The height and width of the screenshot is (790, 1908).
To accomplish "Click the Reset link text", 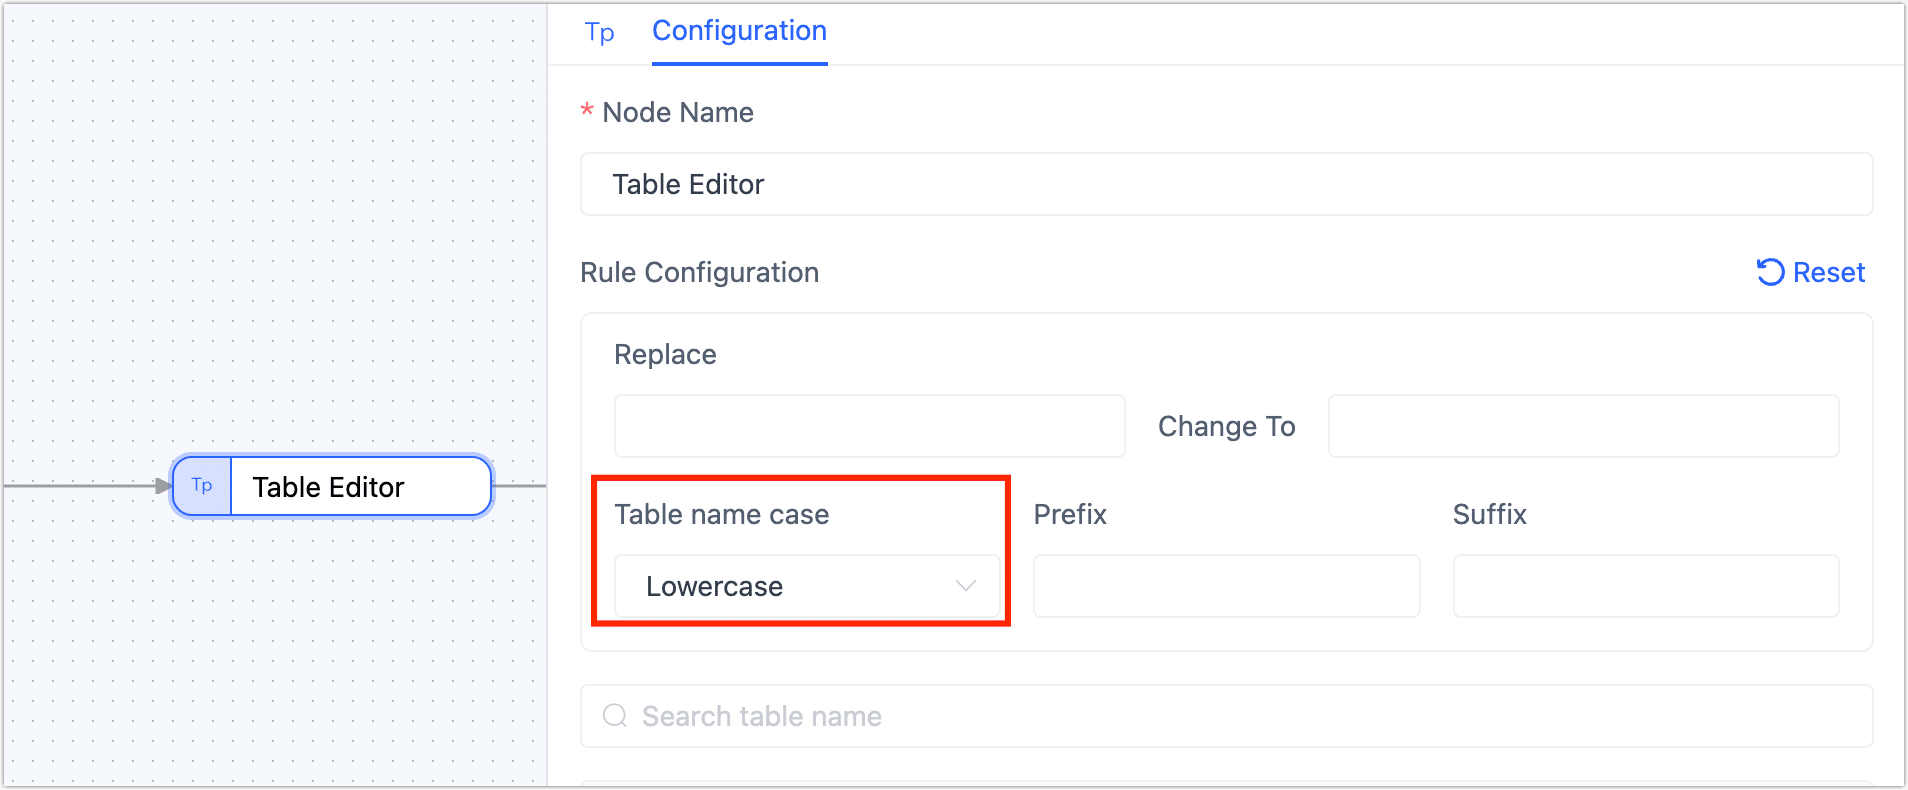I will point(1828,272).
